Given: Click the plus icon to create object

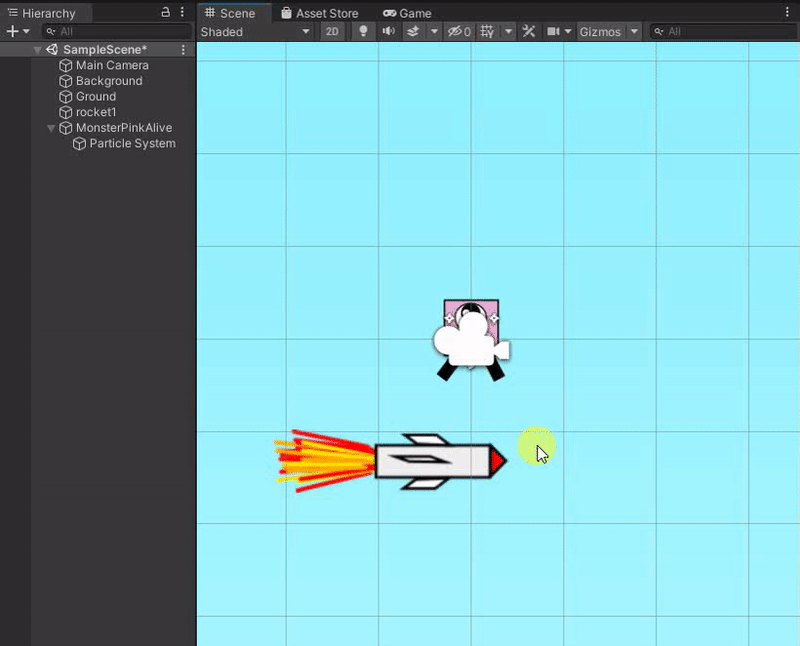Looking at the screenshot, I should tap(12, 32).
